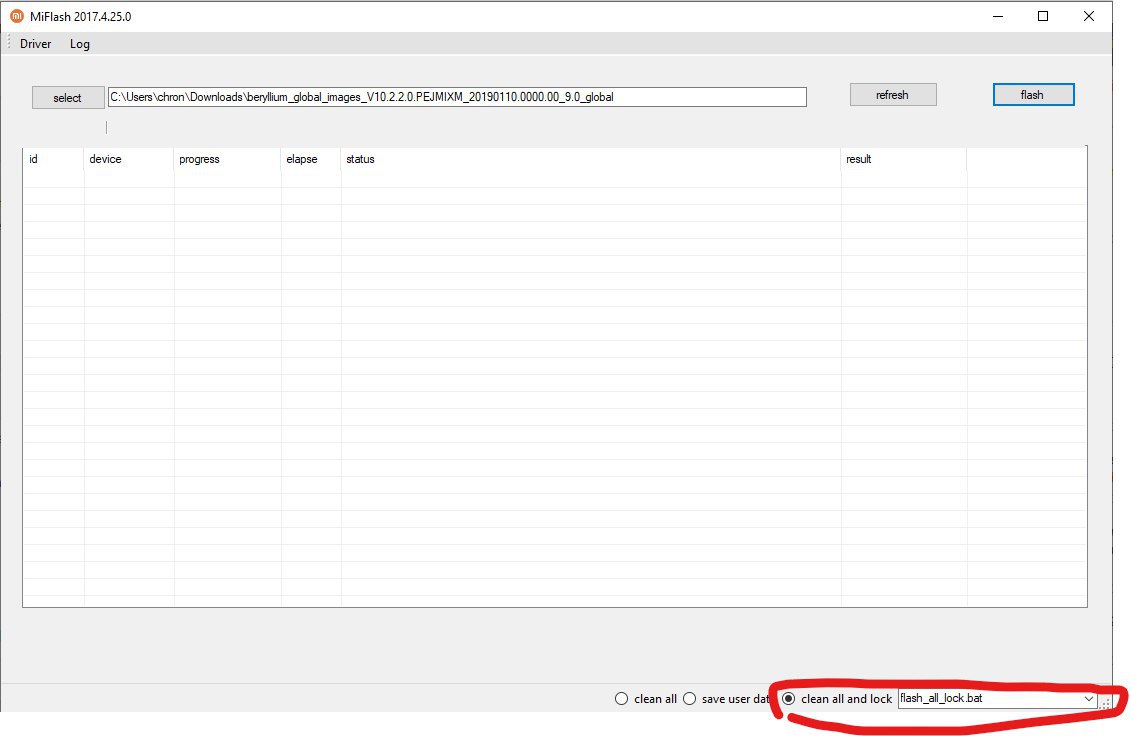Click the 'progress' column header
Image resolution: width=1131 pixels, height=736 pixels.
[x=226, y=159]
